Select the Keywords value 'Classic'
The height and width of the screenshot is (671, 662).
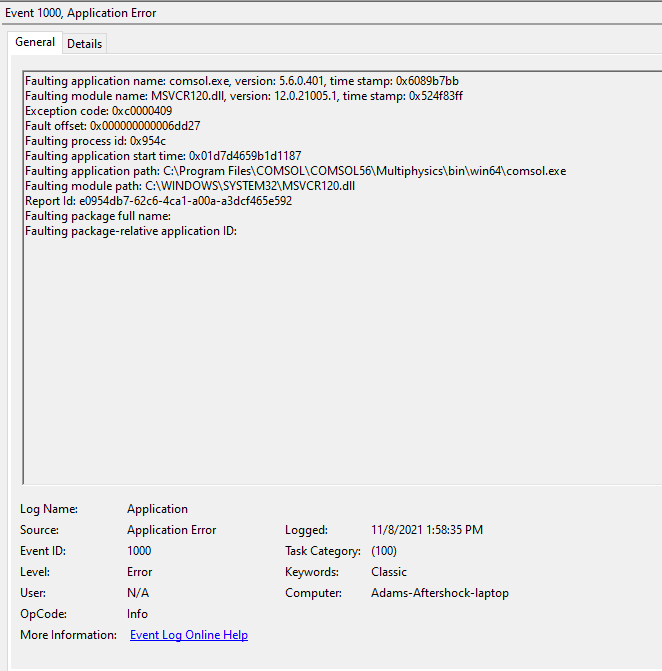389,572
